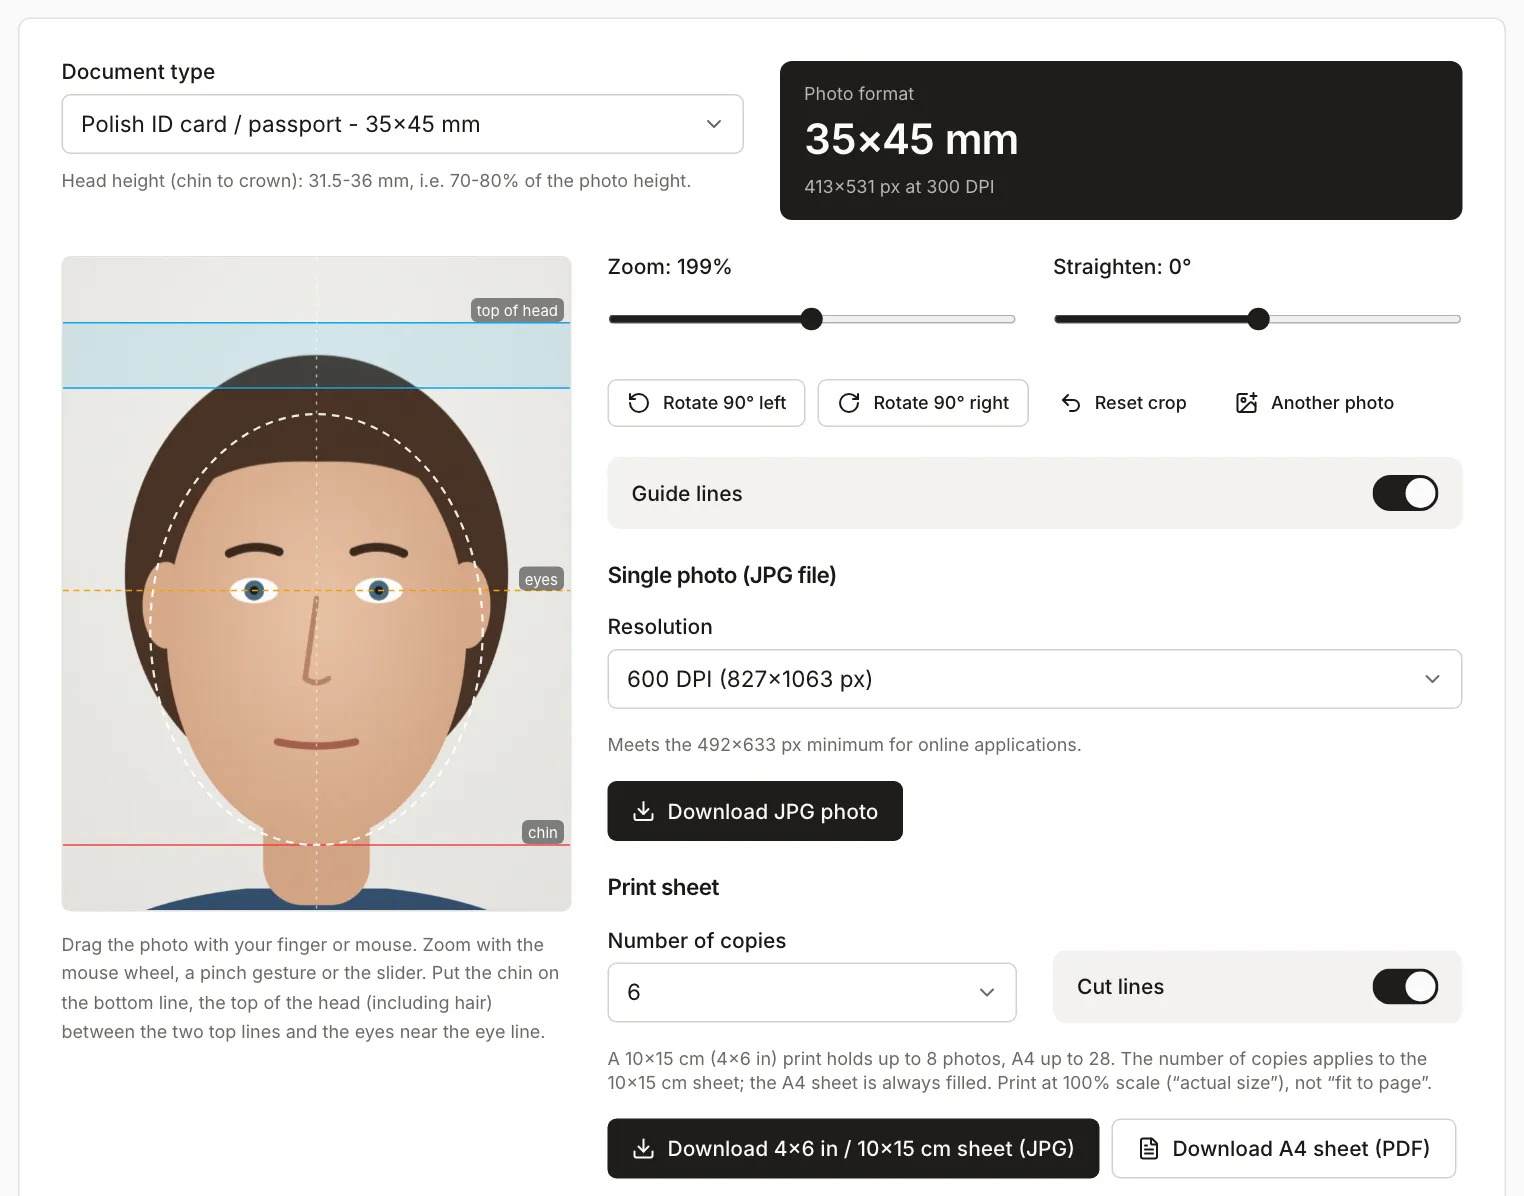Click the Zoom slider handle
This screenshot has height=1196, width=1524.
[812, 319]
